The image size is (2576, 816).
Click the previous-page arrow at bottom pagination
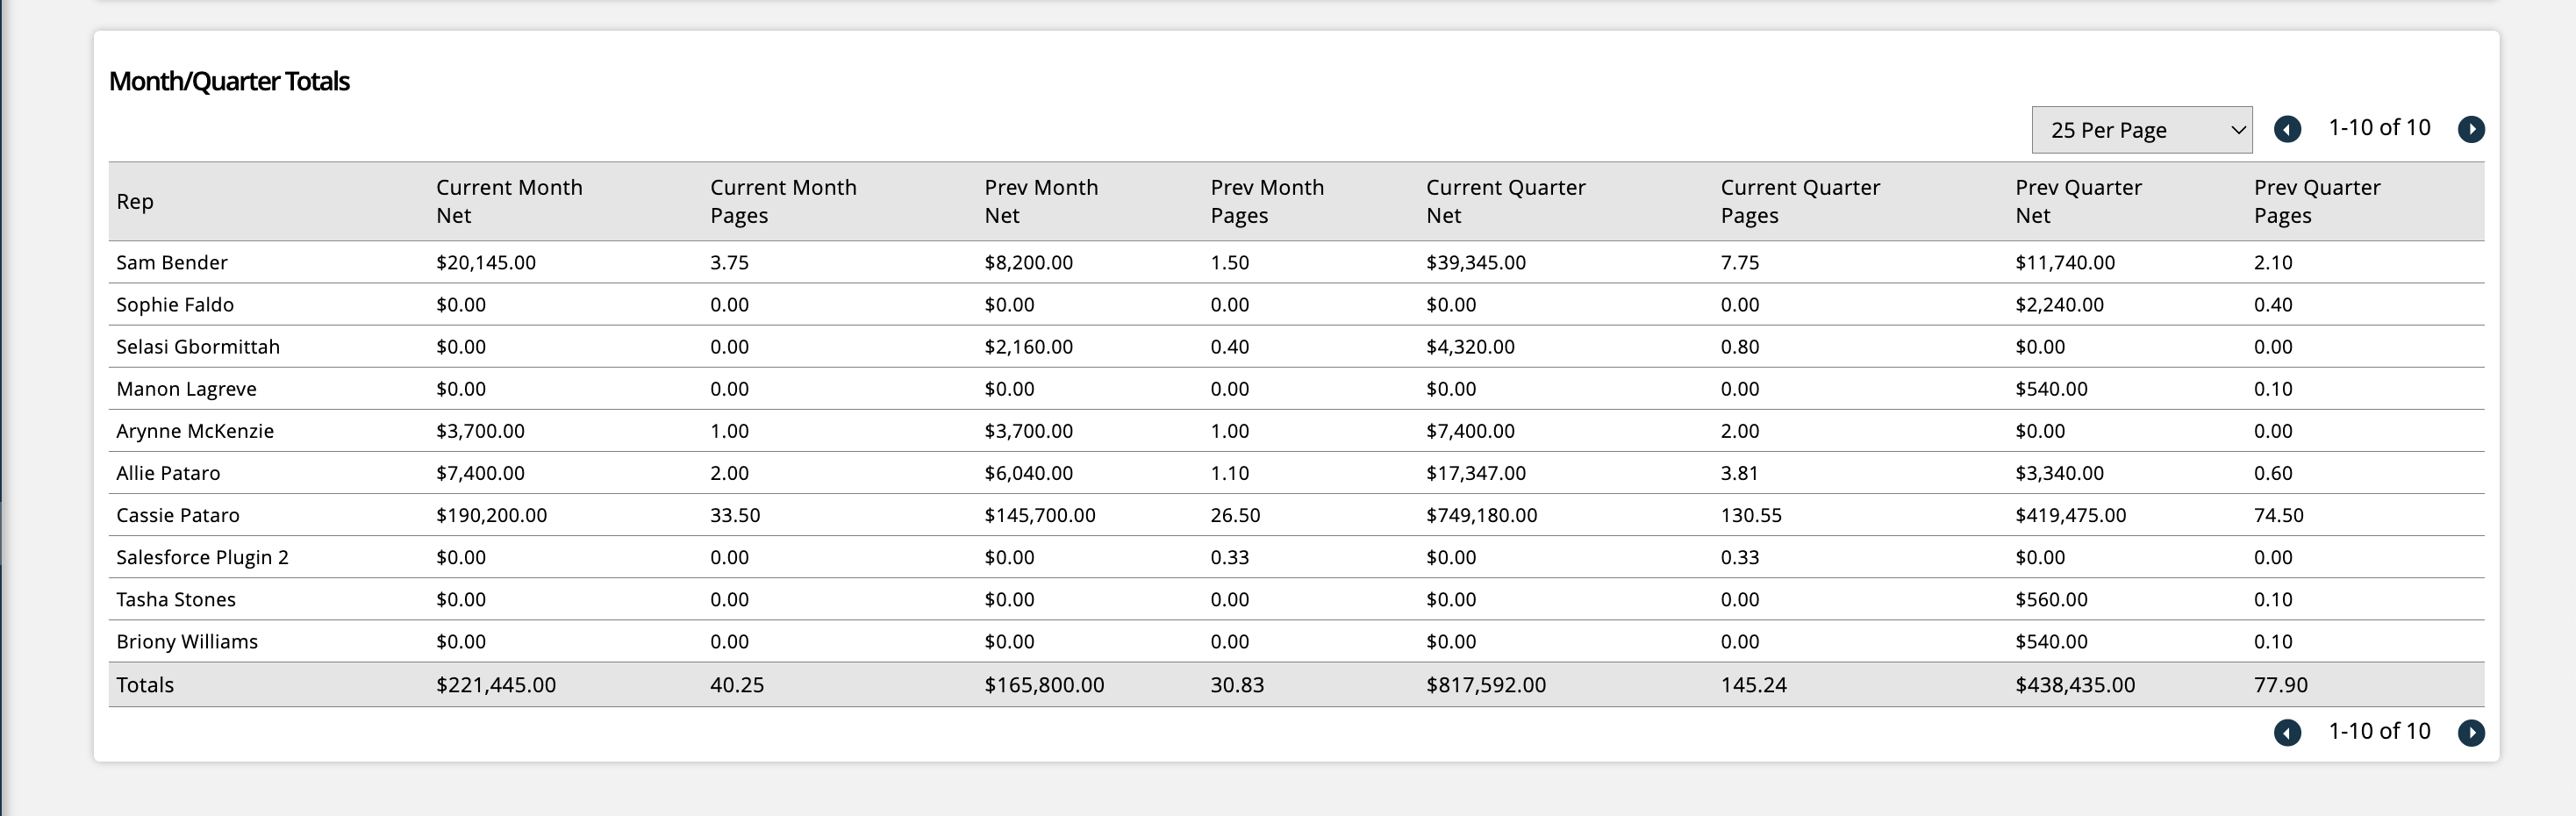point(2287,732)
